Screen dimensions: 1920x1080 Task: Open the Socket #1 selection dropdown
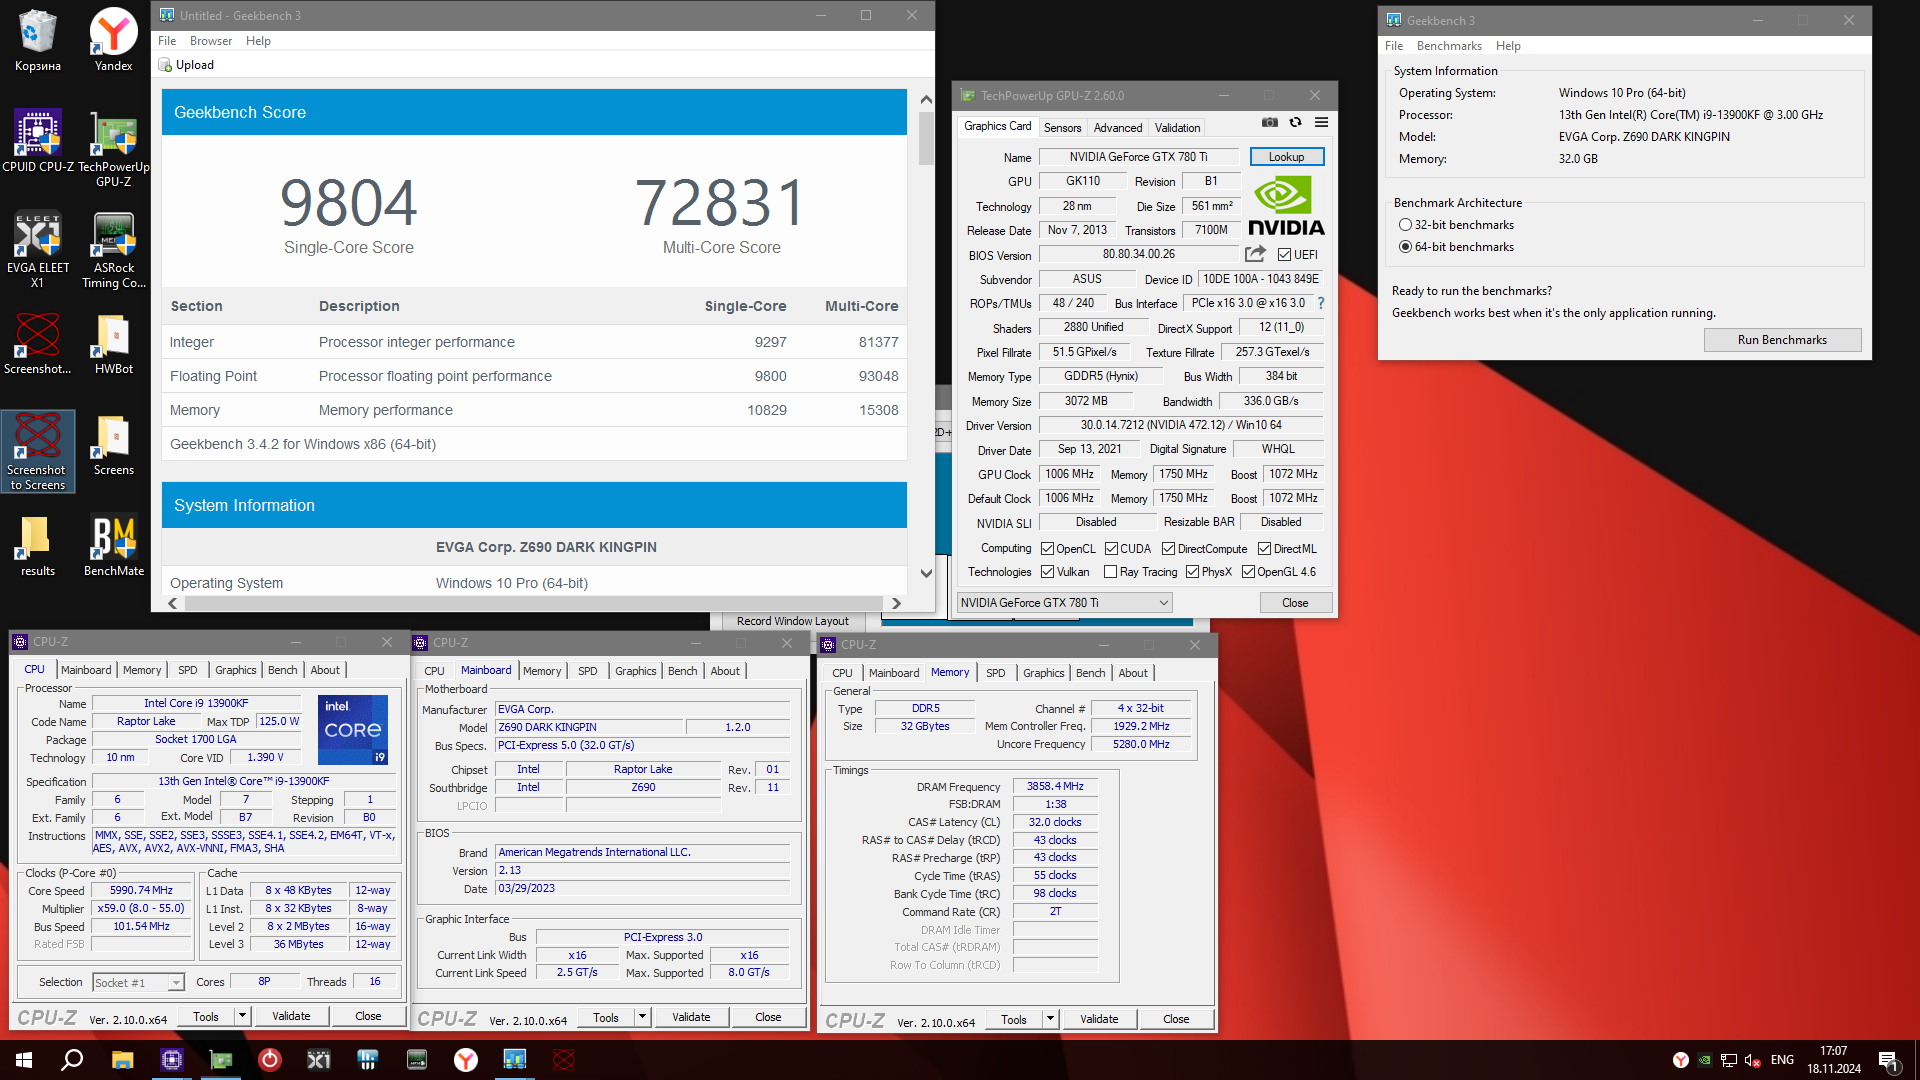[x=139, y=983]
